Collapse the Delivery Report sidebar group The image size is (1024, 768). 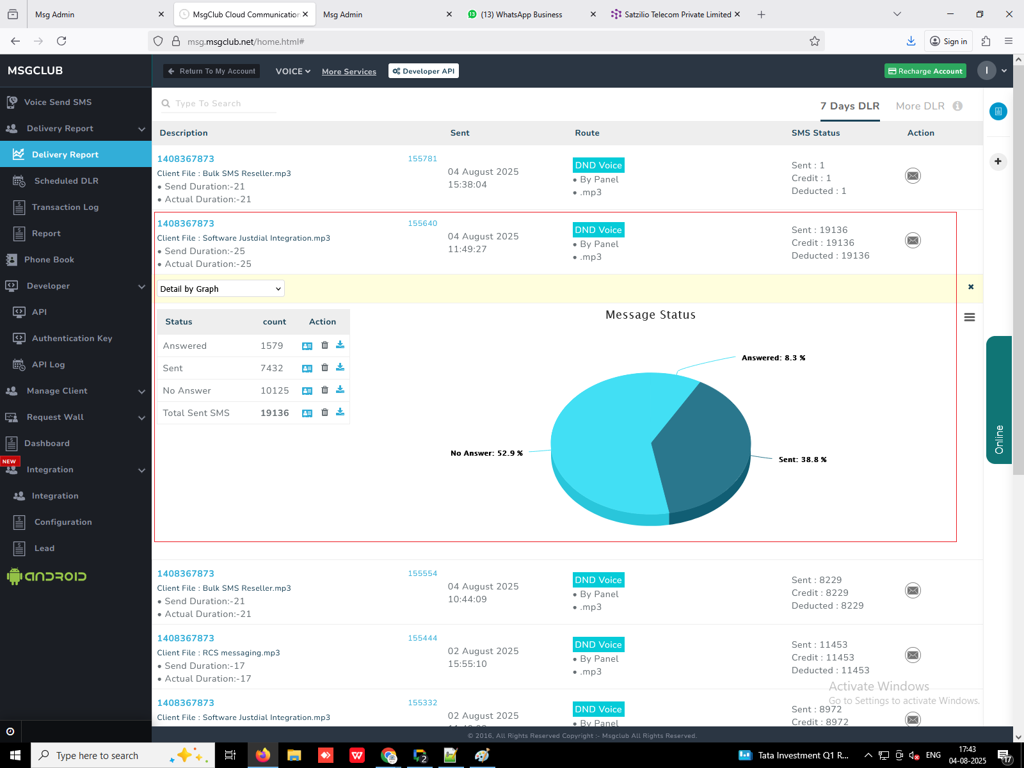(142, 129)
